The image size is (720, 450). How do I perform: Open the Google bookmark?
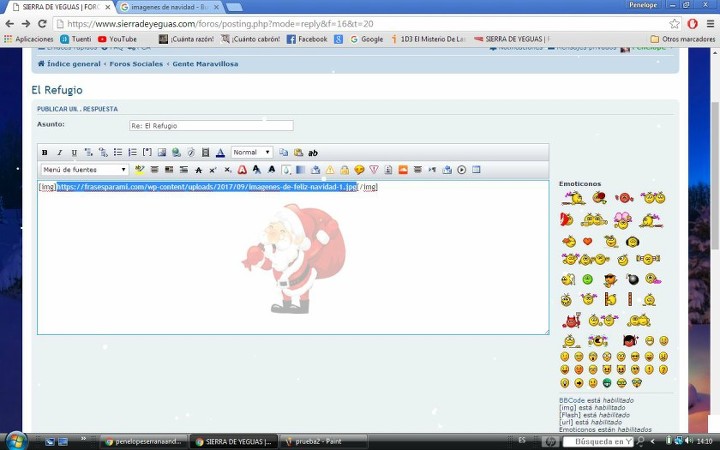[x=366, y=39]
